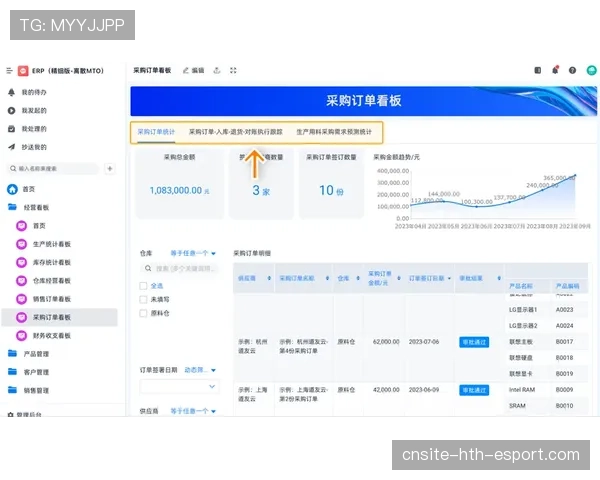The height and width of the screenshot is (480, 600).
Task: Expand the 产品管理 folder
Action: coord(29,354)
